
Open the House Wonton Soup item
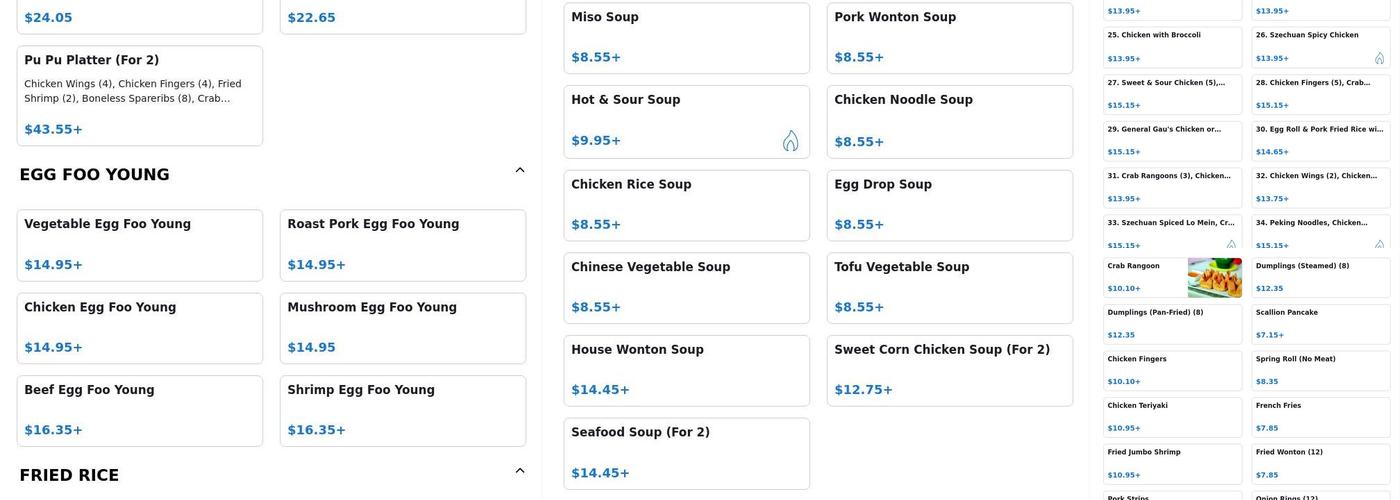(686, 371)
